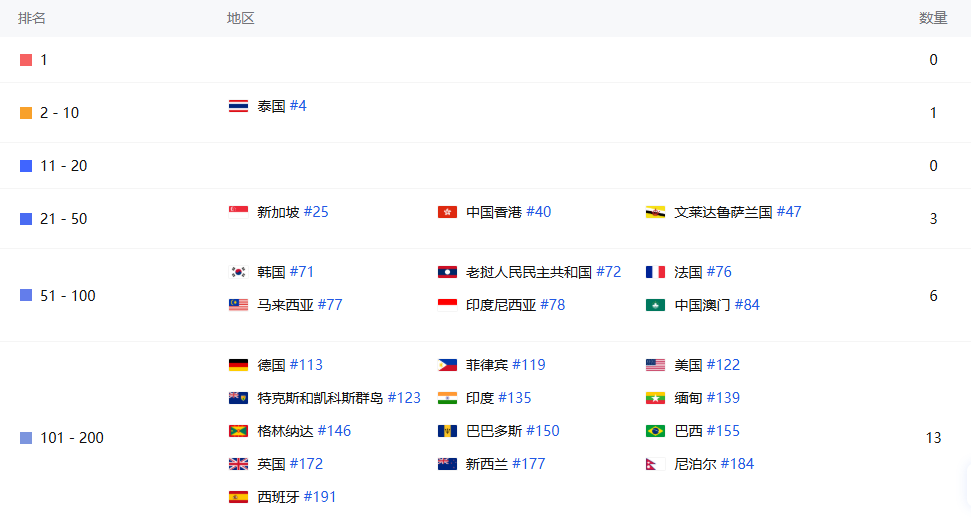Click the swatch for rank 101 - 200

(x=26, y=438)
